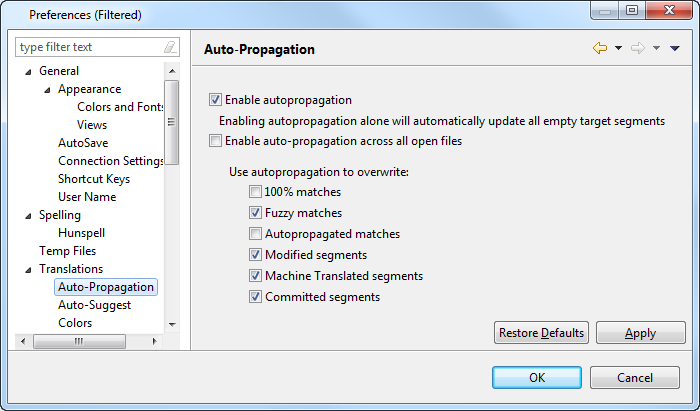Click the horizontal scrollbar thumb in tree

tap(79, 341)
